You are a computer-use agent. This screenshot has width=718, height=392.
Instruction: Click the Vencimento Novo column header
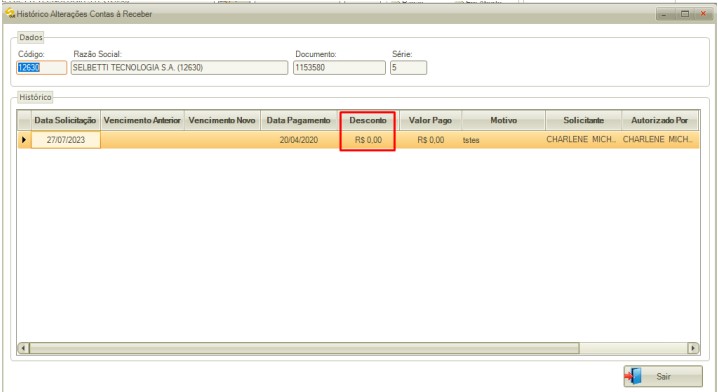coord(223,120)
